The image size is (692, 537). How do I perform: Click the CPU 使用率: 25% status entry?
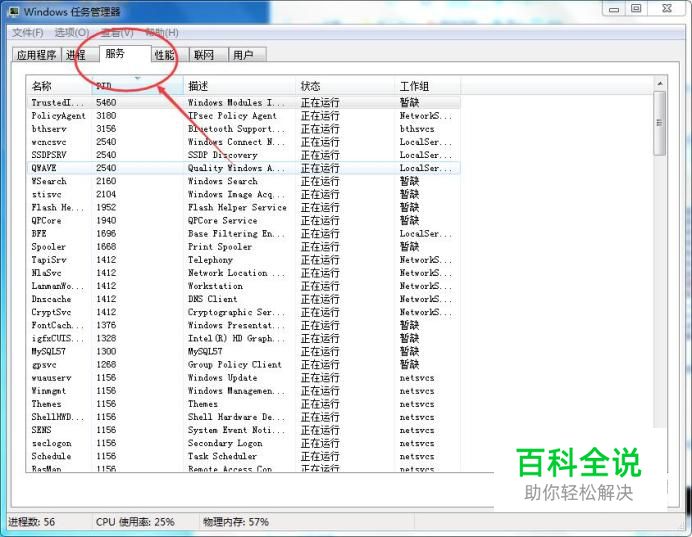coord(135,522)
